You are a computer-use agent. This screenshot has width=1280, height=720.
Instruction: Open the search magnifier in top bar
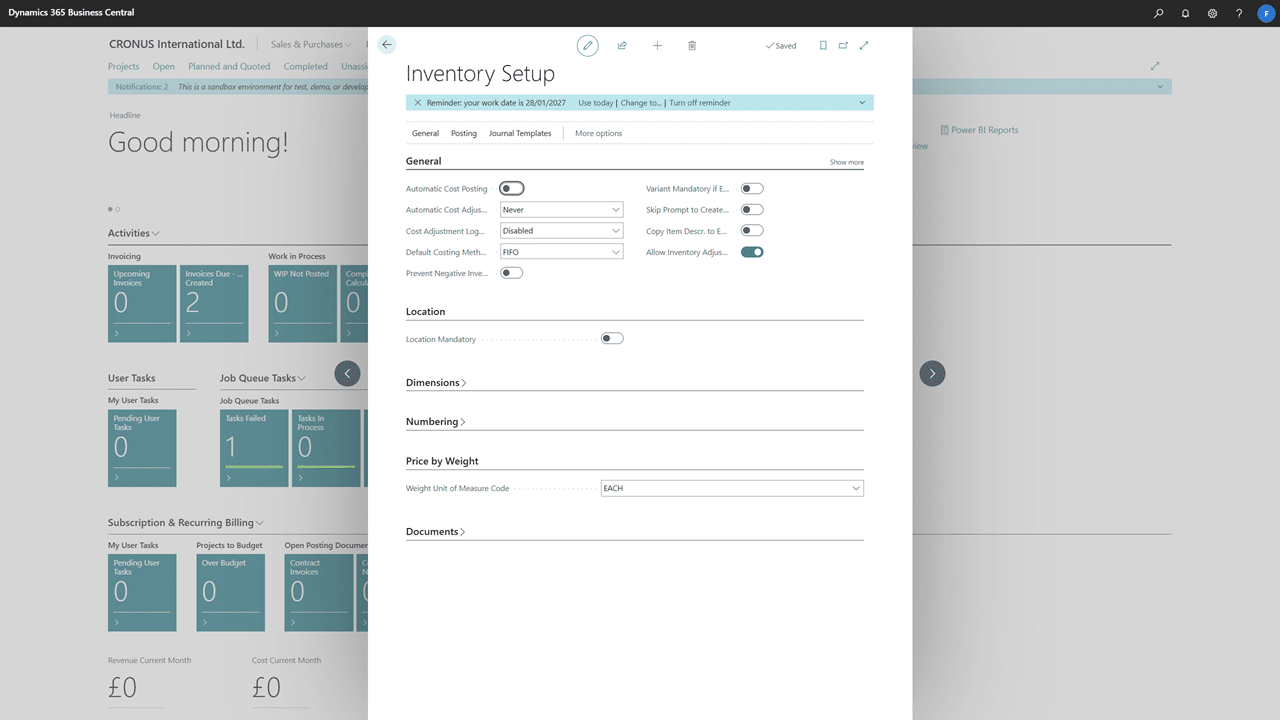[x=1158, y=13]
